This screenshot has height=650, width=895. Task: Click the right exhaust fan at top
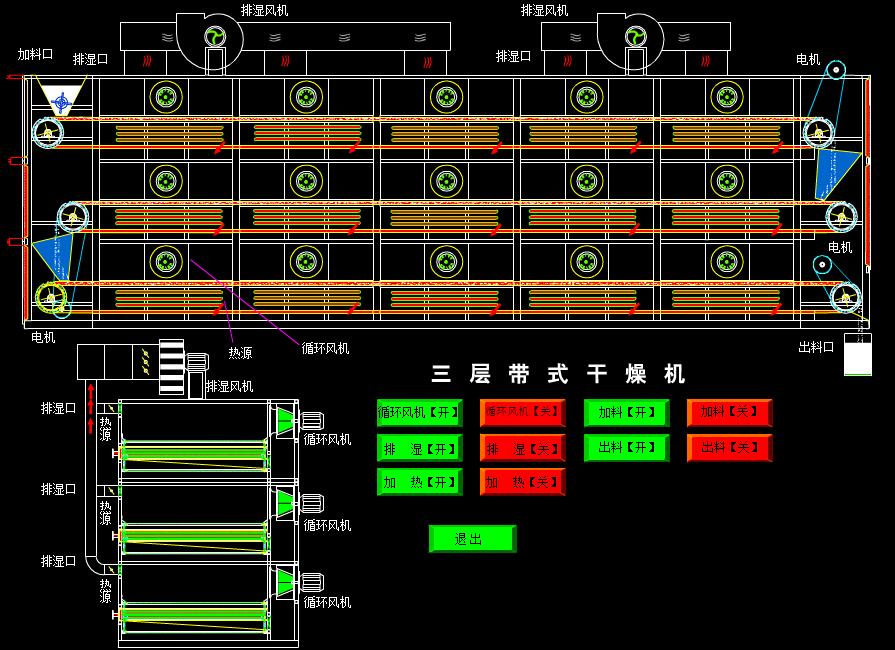(634, 37)
